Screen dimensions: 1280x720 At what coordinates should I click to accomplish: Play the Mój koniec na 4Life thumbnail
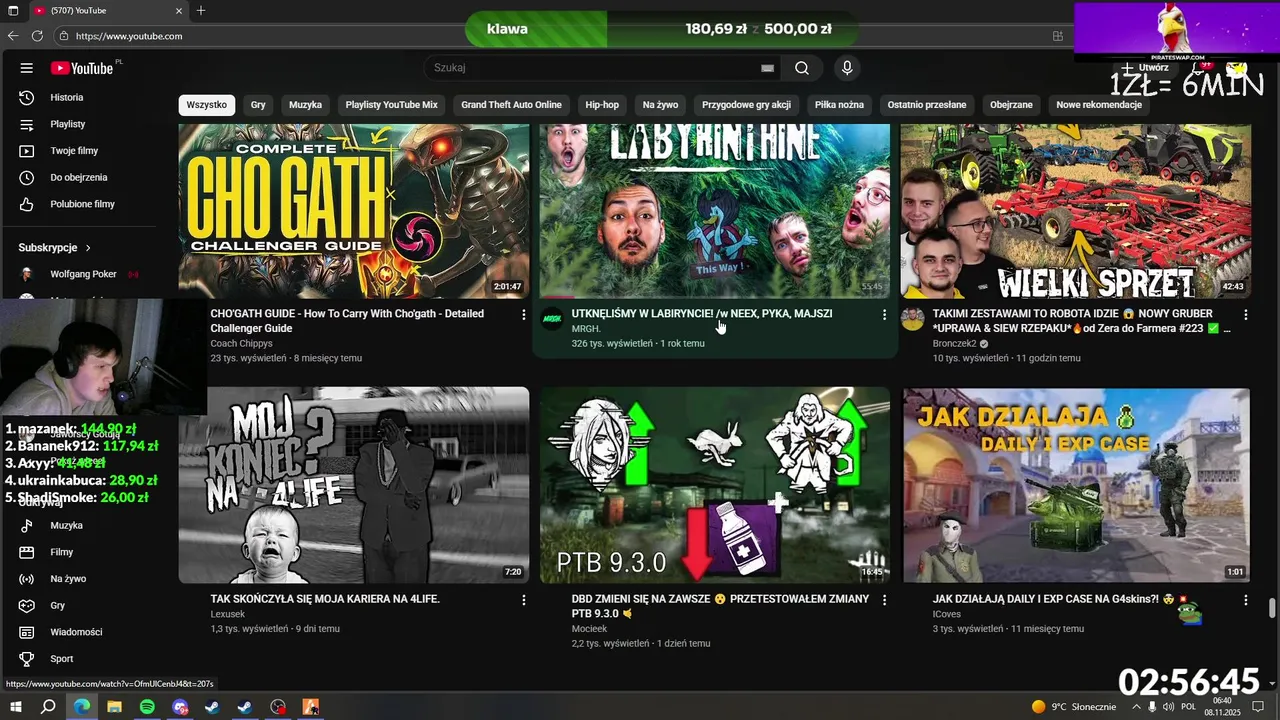(354, 485)
